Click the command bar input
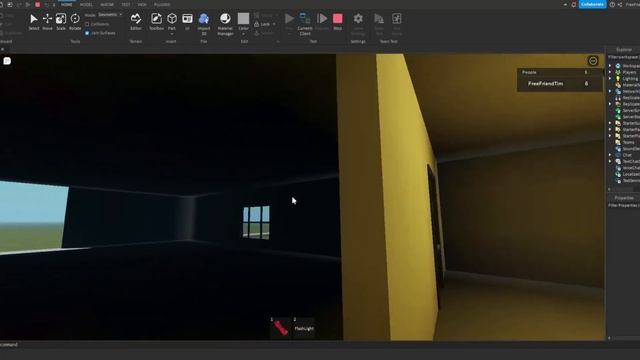Screen dimensions: 640x360 tap(302, 344)
